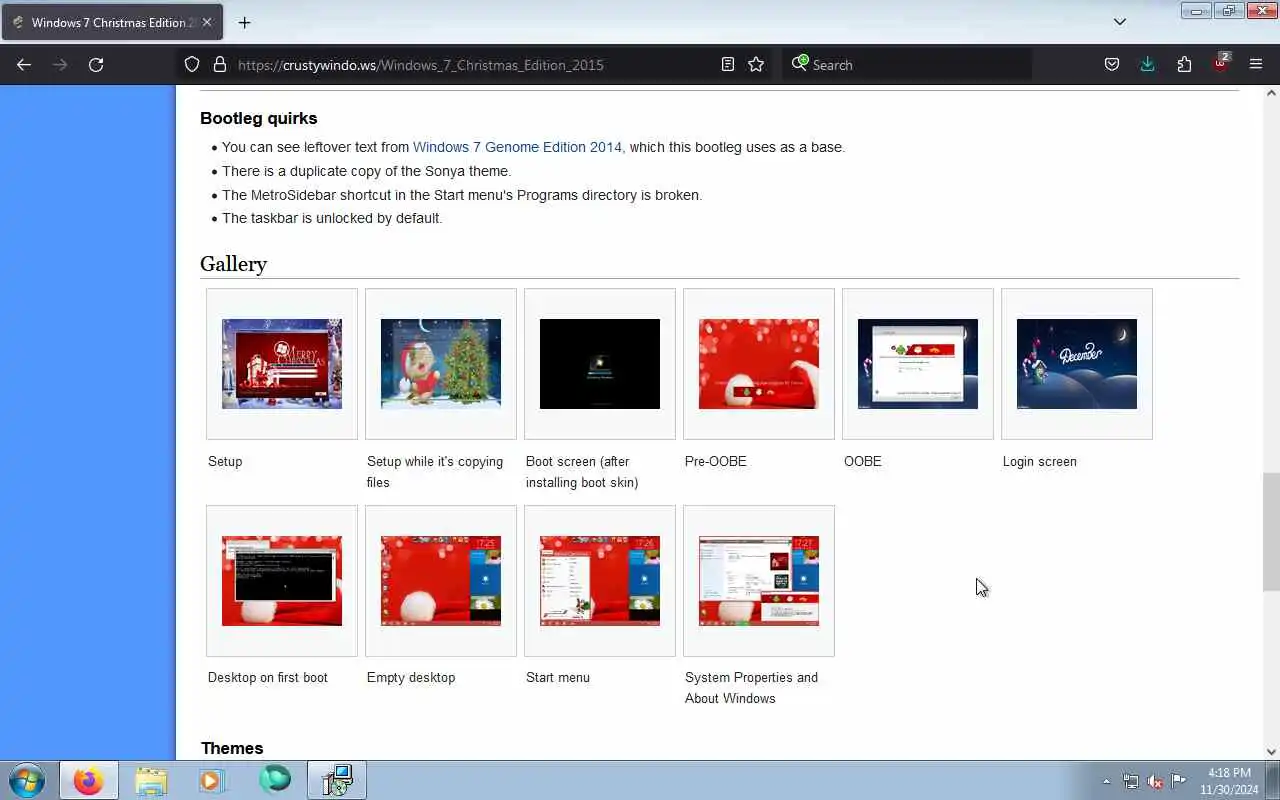Click the scrollbar thumb
This screenshot has width=1280, height=800.
(1271, 532)
